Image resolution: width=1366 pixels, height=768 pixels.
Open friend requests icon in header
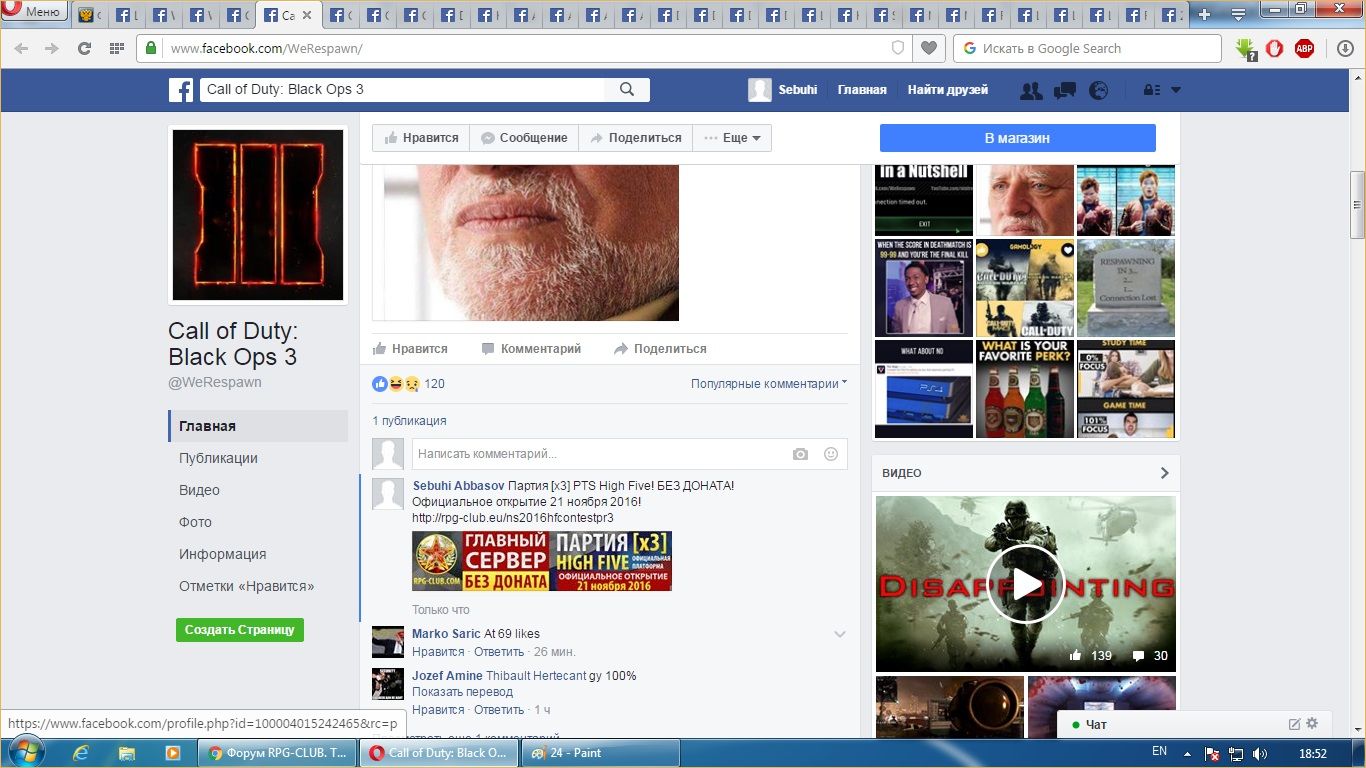pyautogui.click(x=1030, y=90)
